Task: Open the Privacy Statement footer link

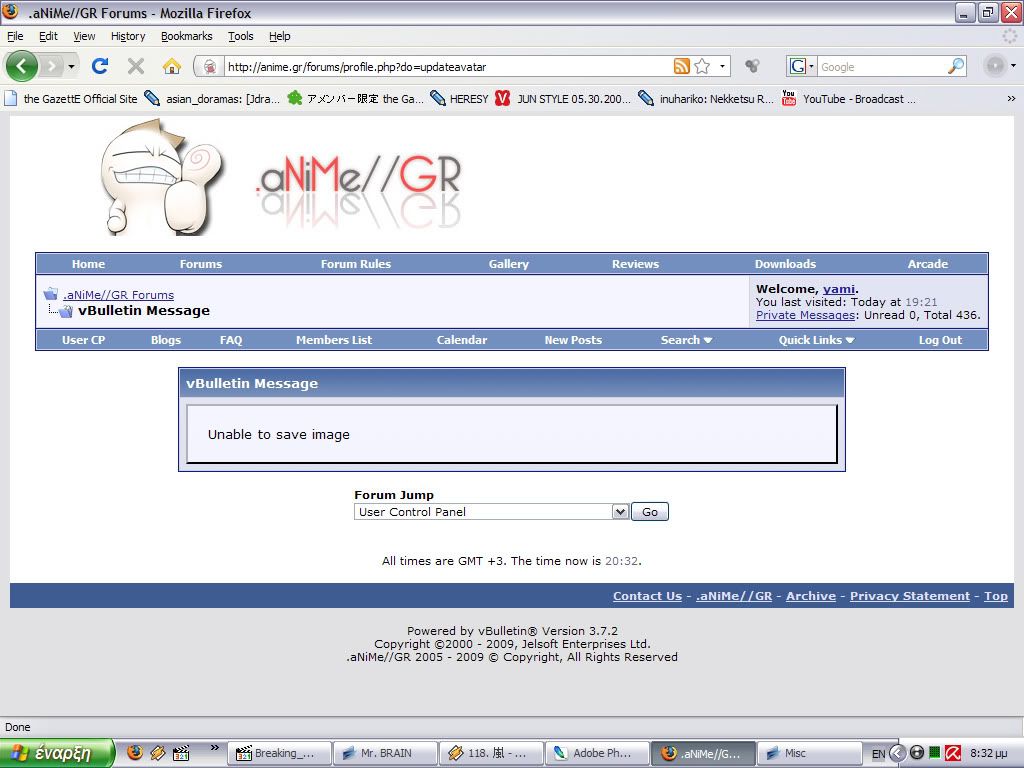Action: [x=910, y=596]
